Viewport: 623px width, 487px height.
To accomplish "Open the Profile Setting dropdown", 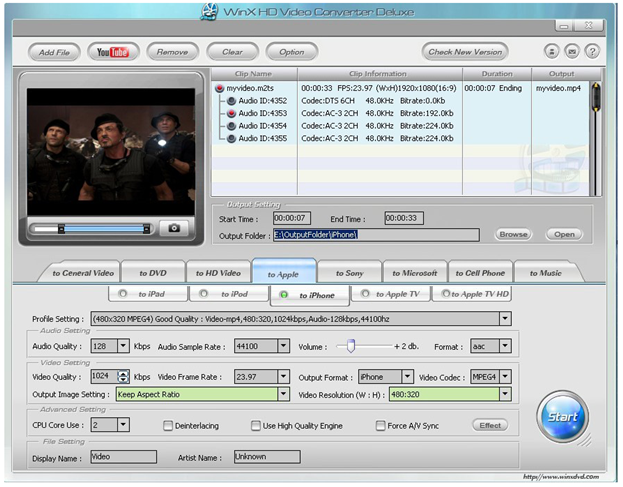I will pyautogui.click(x=505, y=319).
